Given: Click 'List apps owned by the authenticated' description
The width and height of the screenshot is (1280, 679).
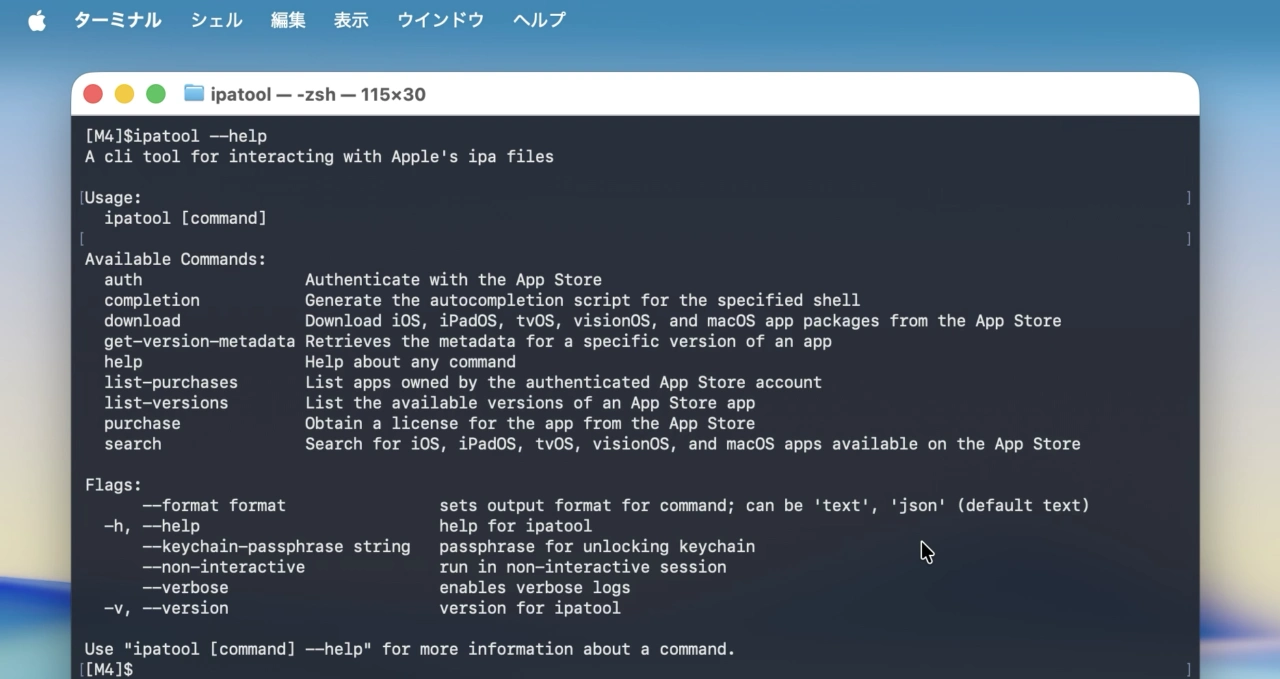Looking at the screenshot, I should [563, 382].
